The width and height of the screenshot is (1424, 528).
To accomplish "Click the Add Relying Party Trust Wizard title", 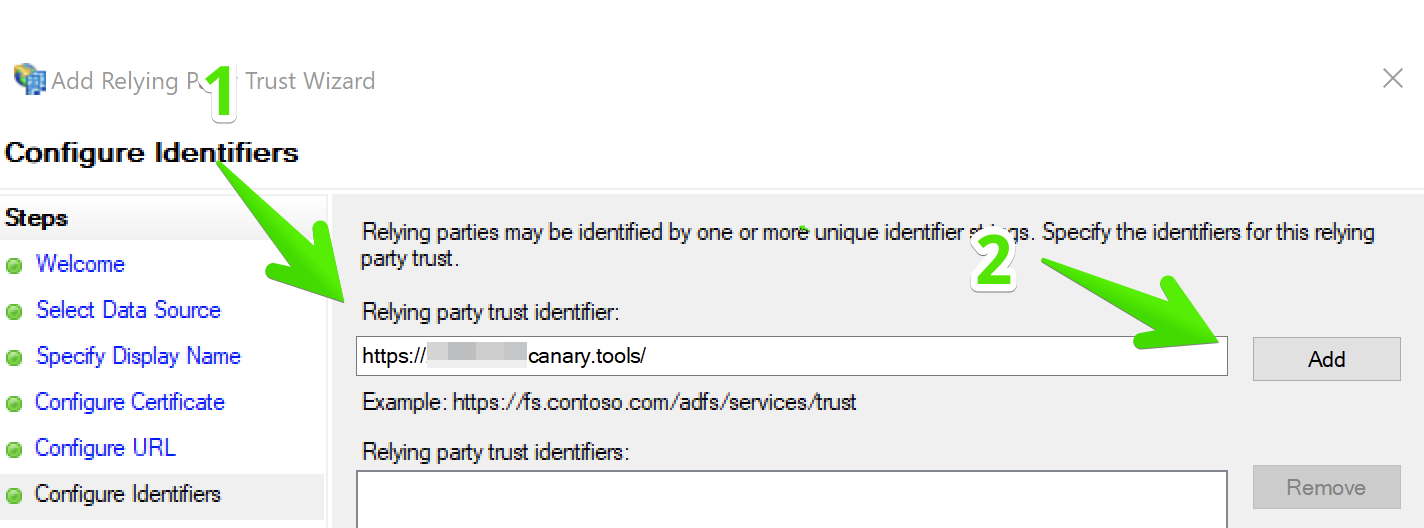I will 213,81.
